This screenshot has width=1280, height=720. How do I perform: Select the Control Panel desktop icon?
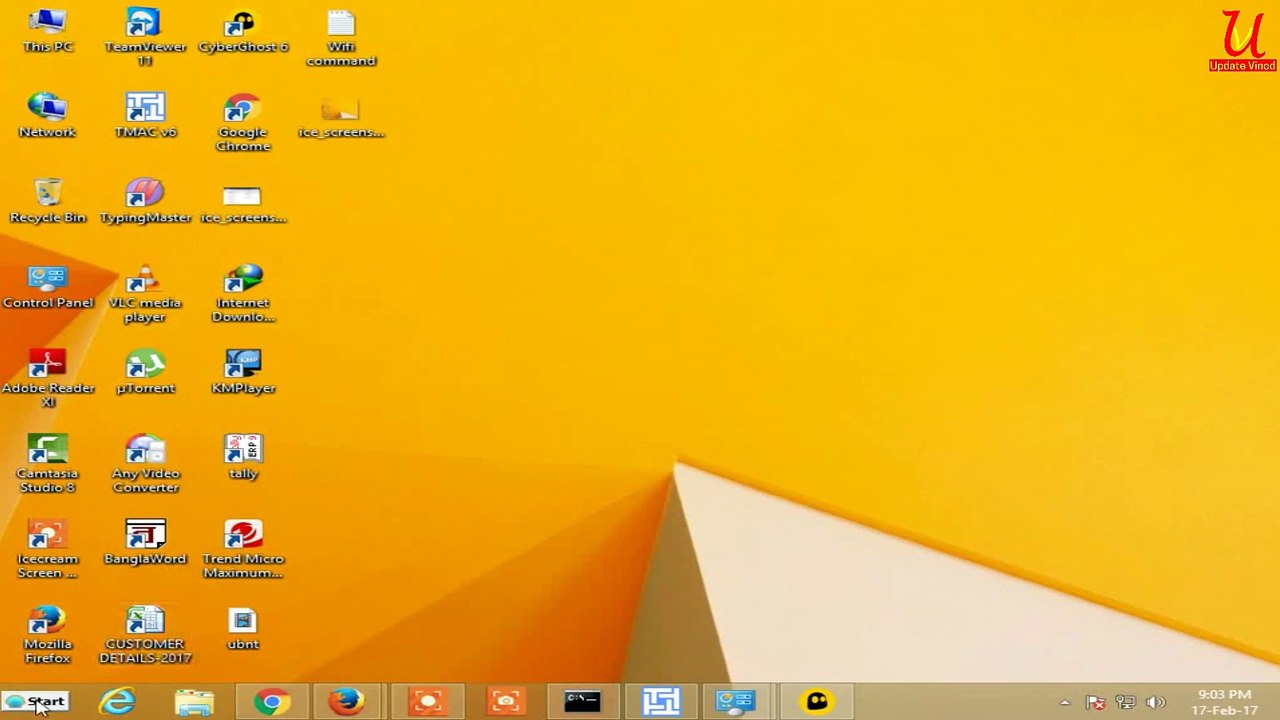(47, 286)
